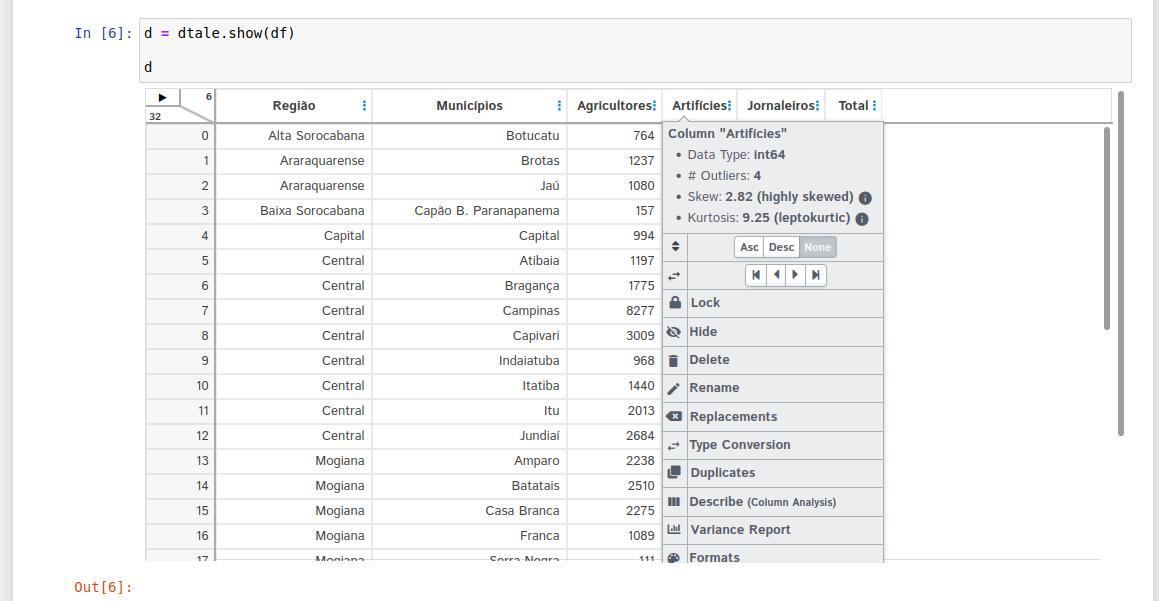
Task: Click the Type Conversion arrows icon
Action: pos(673,446)
